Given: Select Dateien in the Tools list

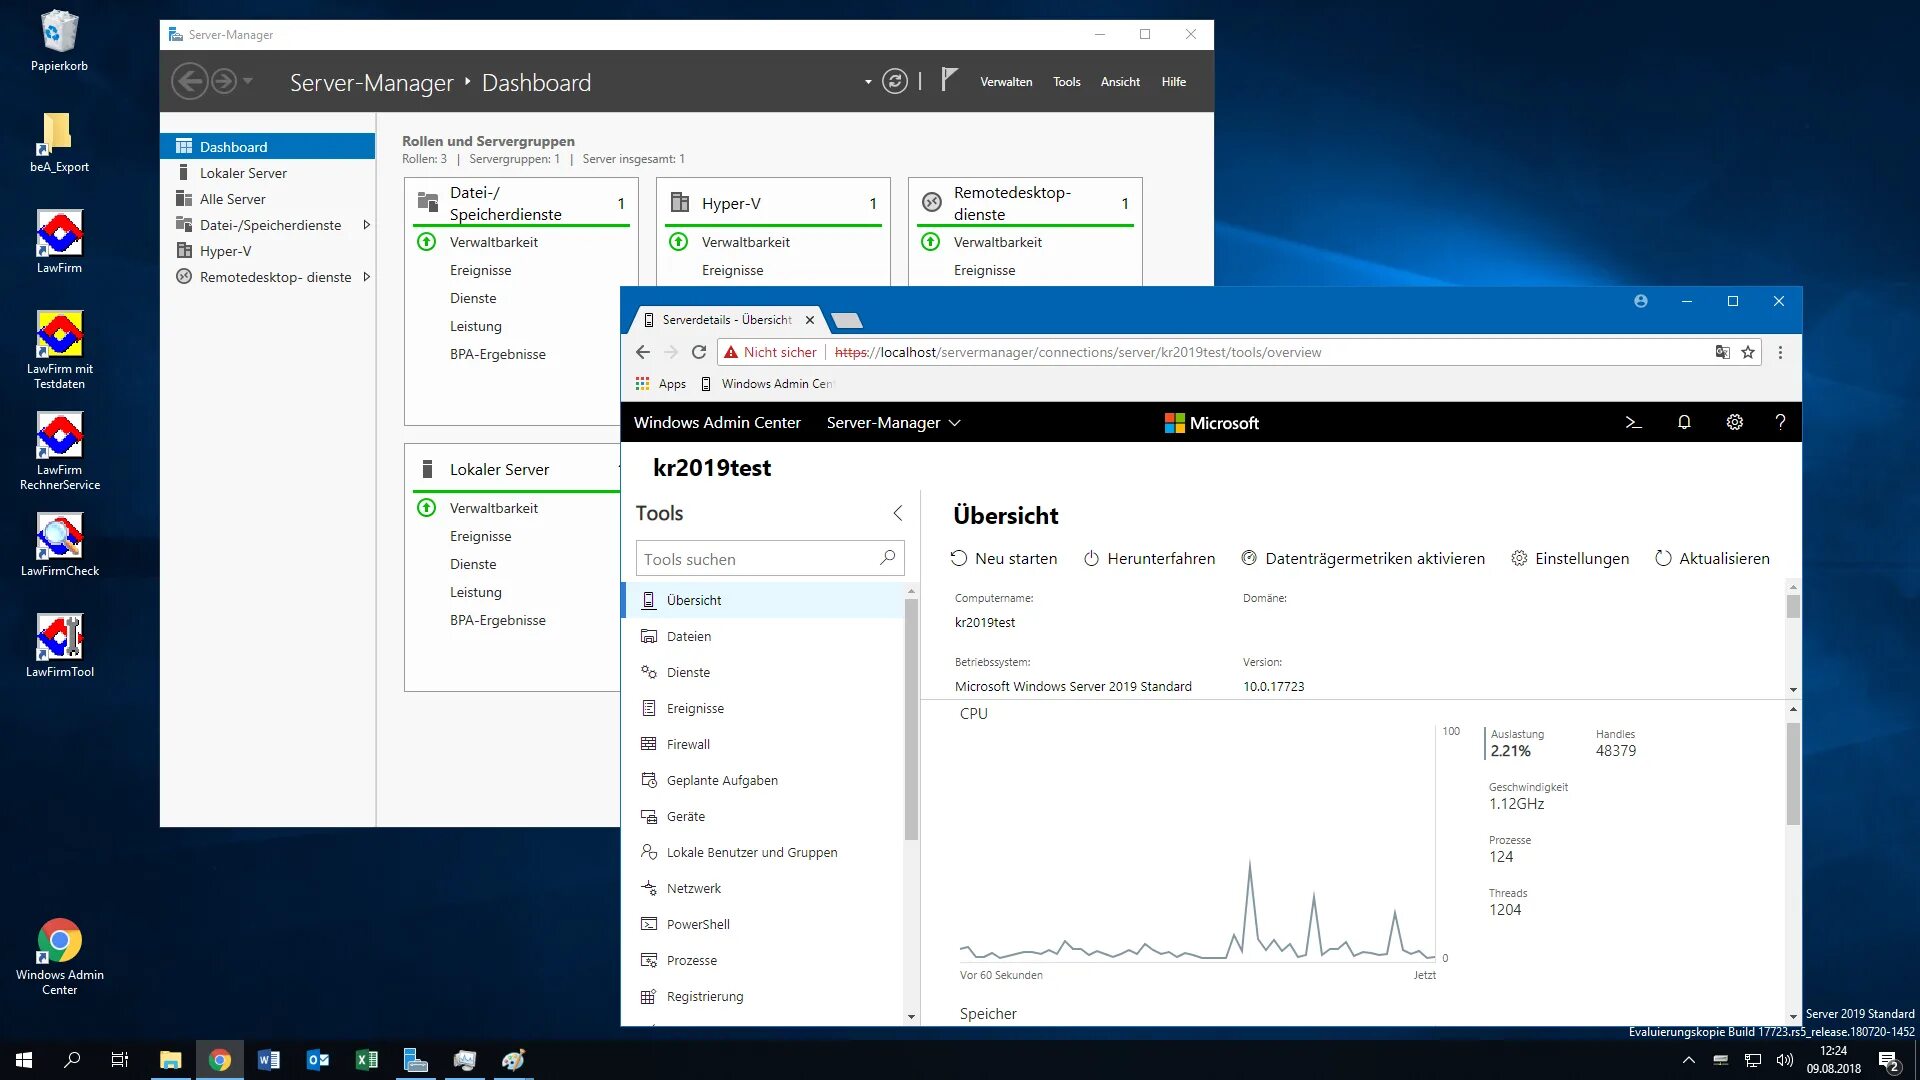Looking at the screenshot, I should 765,636.
